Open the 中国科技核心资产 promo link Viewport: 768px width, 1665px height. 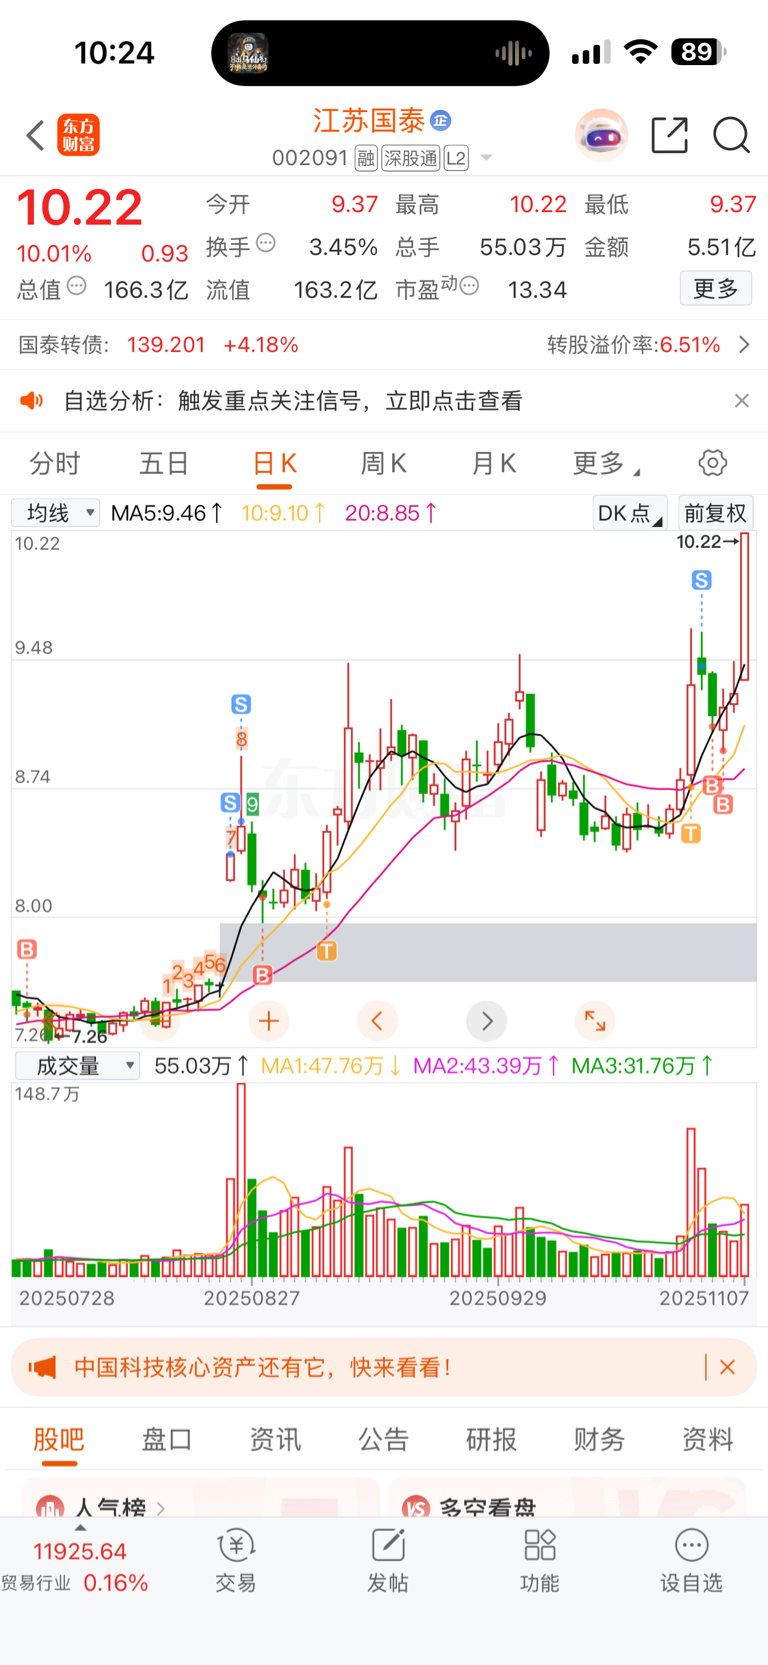click(263, 1367)
